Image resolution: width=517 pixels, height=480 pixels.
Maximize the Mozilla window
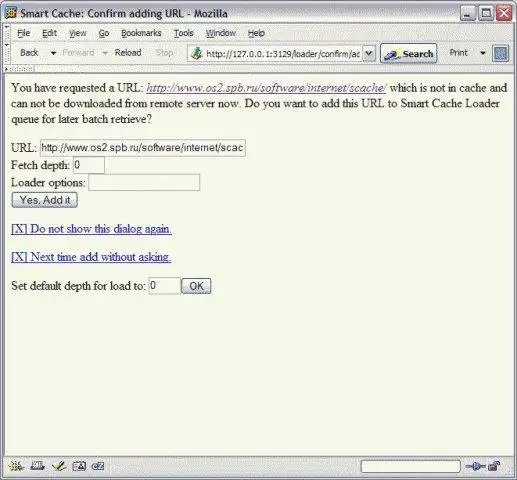(x=486, y=13)
